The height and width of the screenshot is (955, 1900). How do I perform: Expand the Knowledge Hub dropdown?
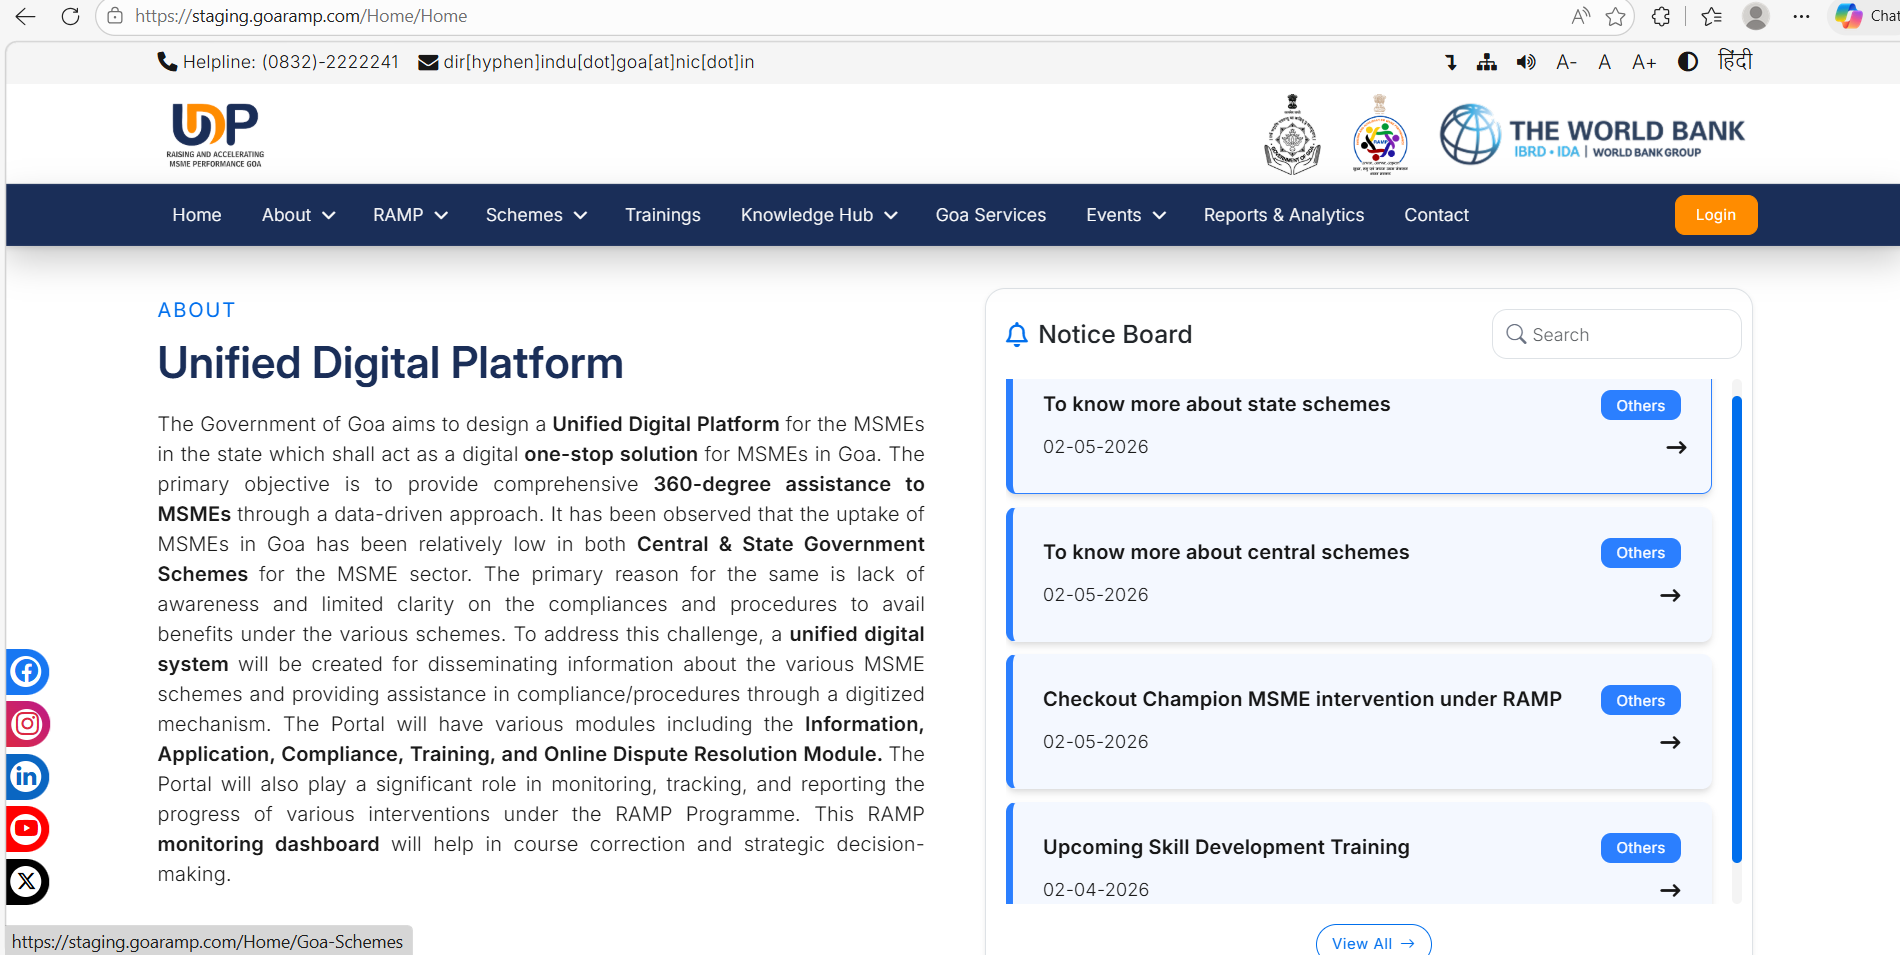(x=819, y=215)
